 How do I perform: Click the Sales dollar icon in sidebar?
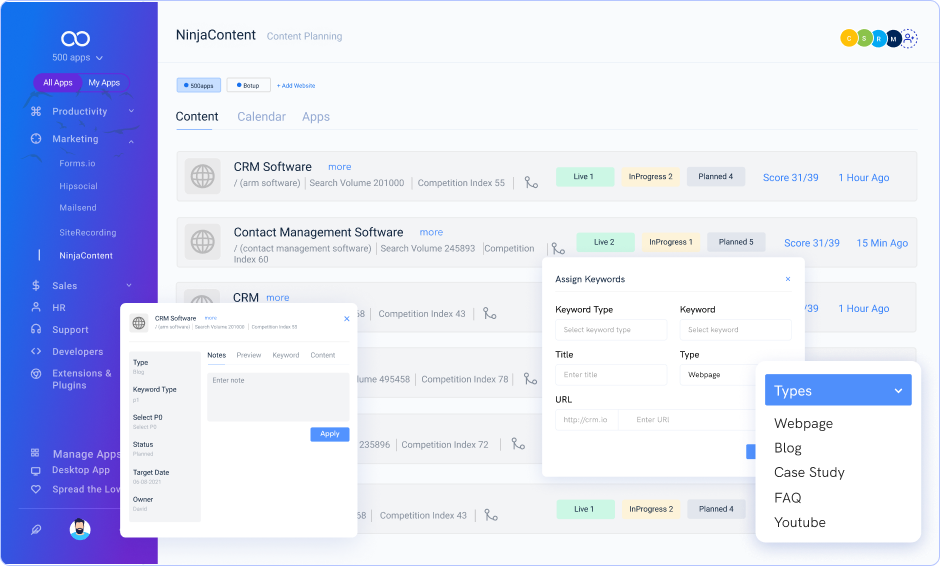pyautogui.click(x=36, y=286)
